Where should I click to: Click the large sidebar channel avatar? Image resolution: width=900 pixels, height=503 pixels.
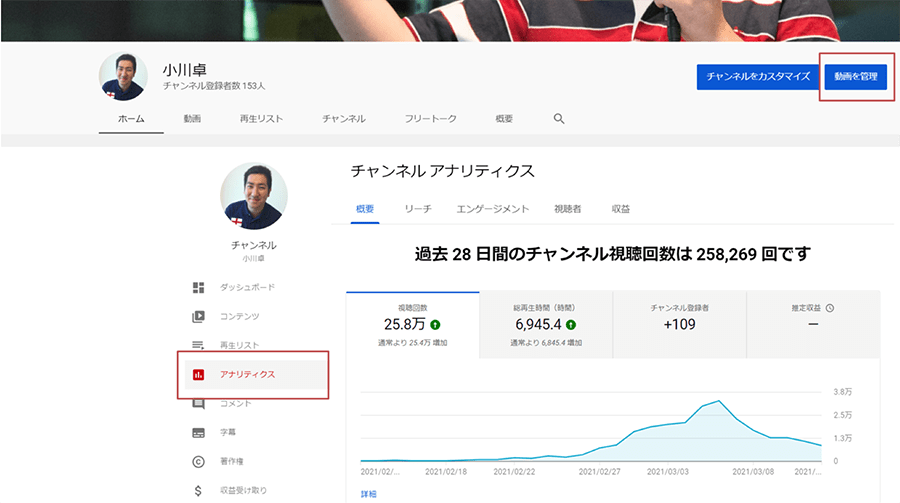[x=254, y=196]
